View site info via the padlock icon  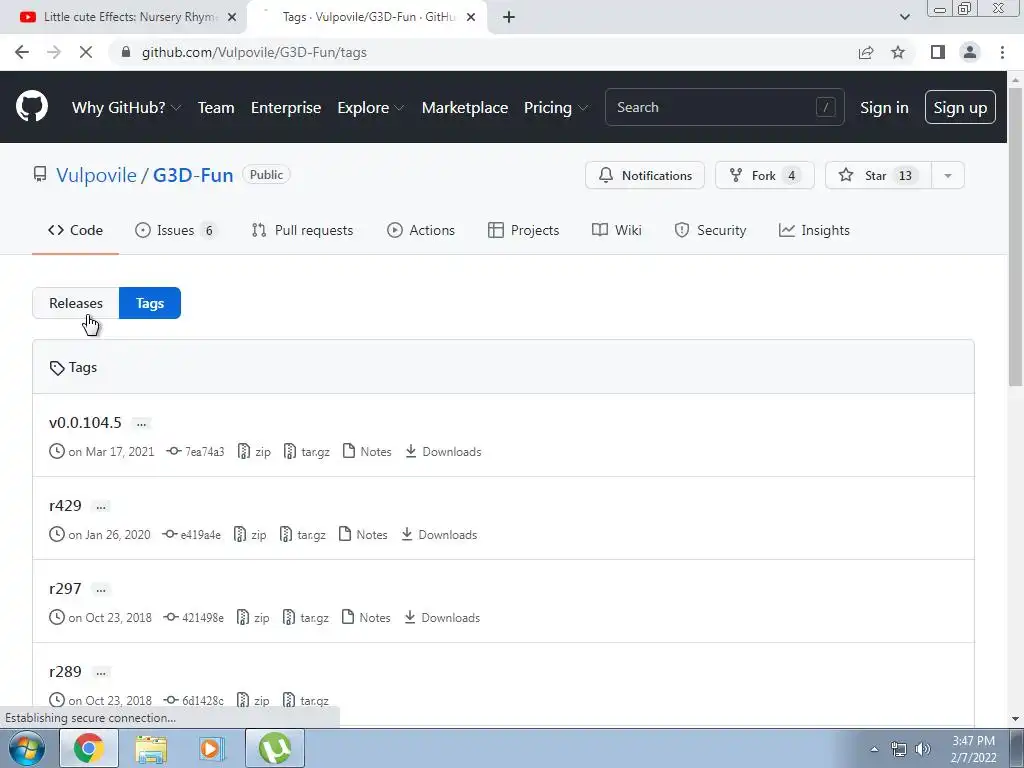point(126,52)
